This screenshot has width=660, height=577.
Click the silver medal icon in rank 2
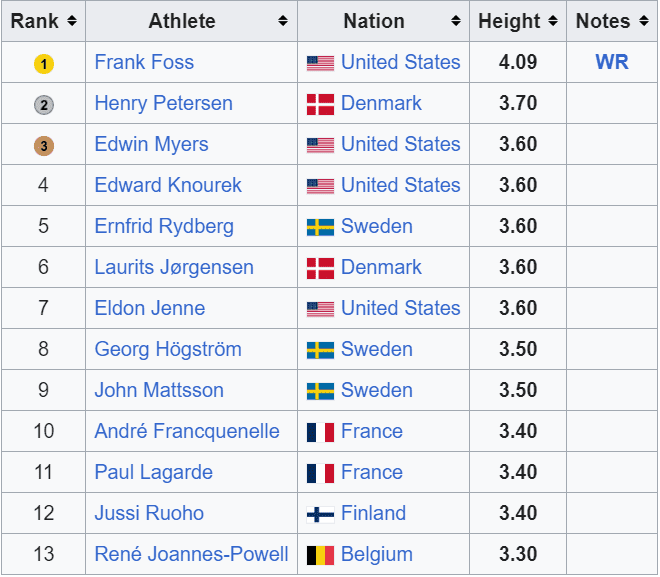[x=43, y=105]
